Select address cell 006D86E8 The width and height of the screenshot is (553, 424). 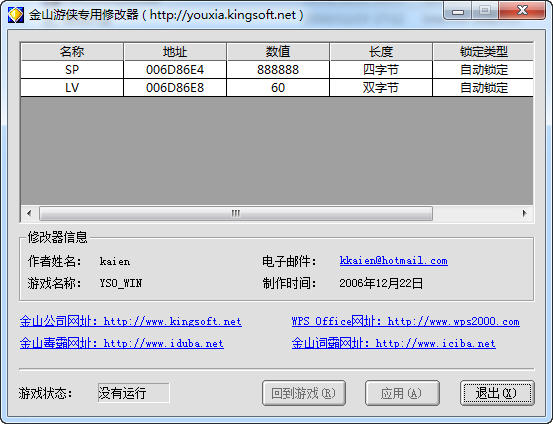175,87
